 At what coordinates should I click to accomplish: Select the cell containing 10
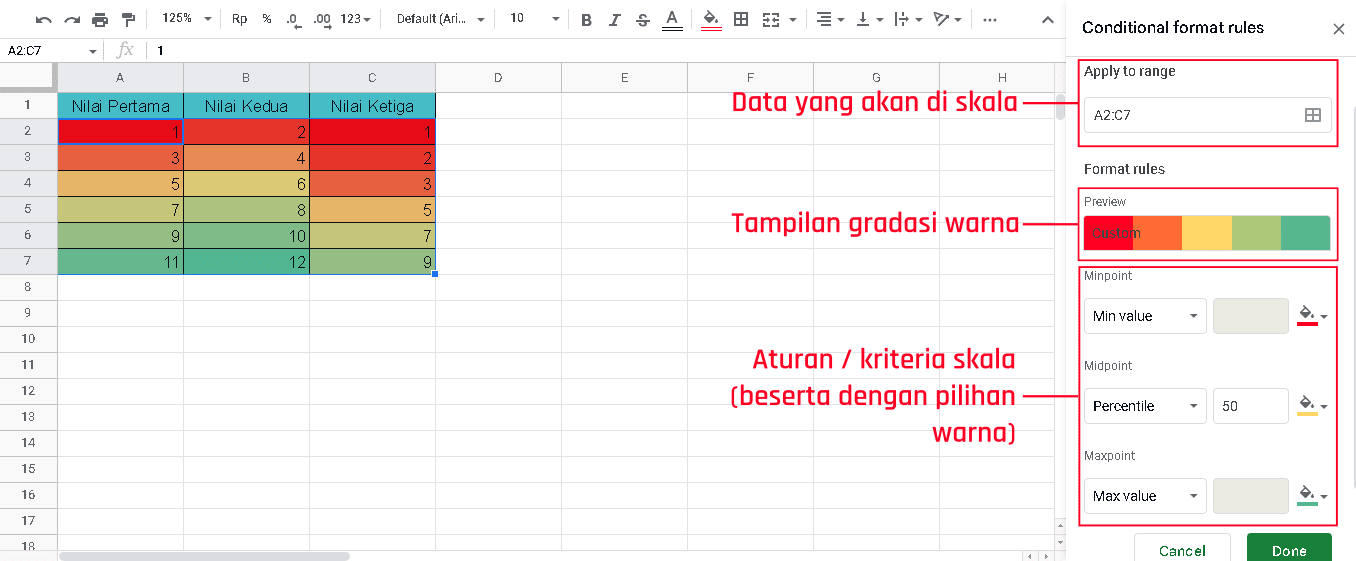(x=246, y=235)
